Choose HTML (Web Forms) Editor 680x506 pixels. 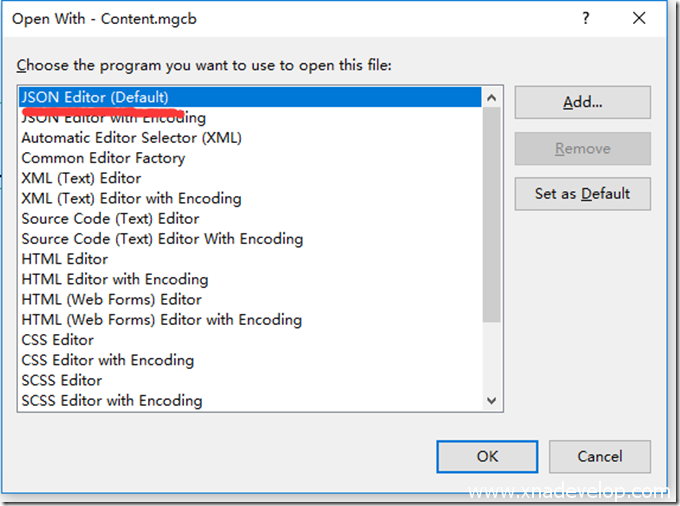tap(111, 299)
